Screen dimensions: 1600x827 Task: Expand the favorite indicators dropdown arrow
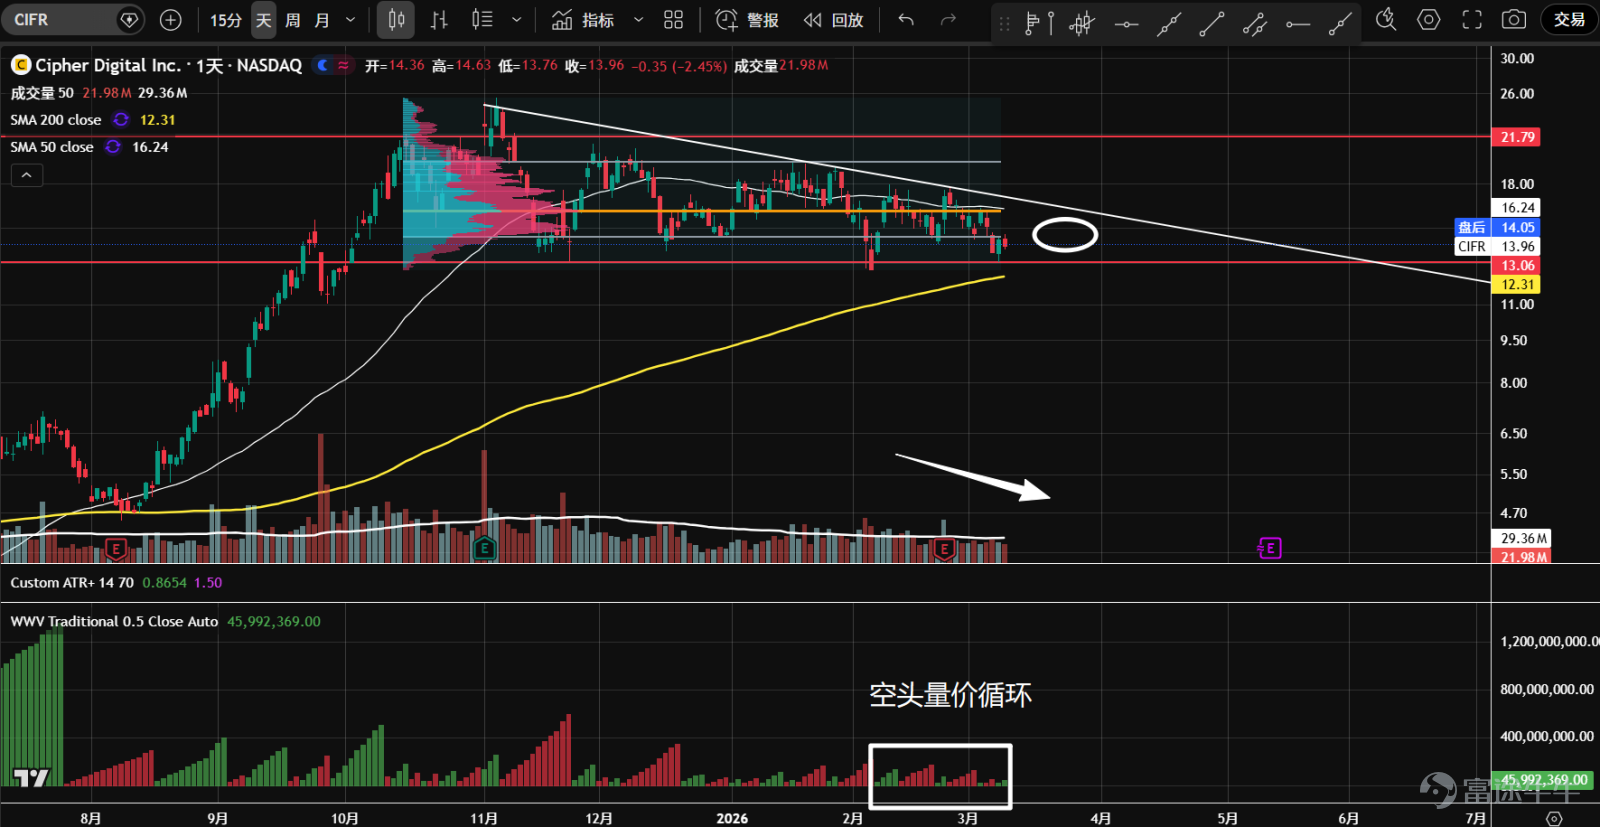[638, 20]
